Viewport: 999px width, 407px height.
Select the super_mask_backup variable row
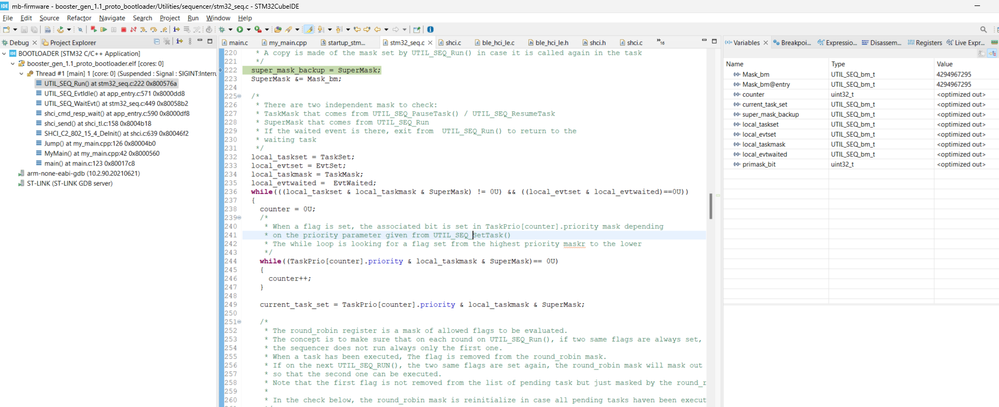pyautogui.click(x=861, y=114)
